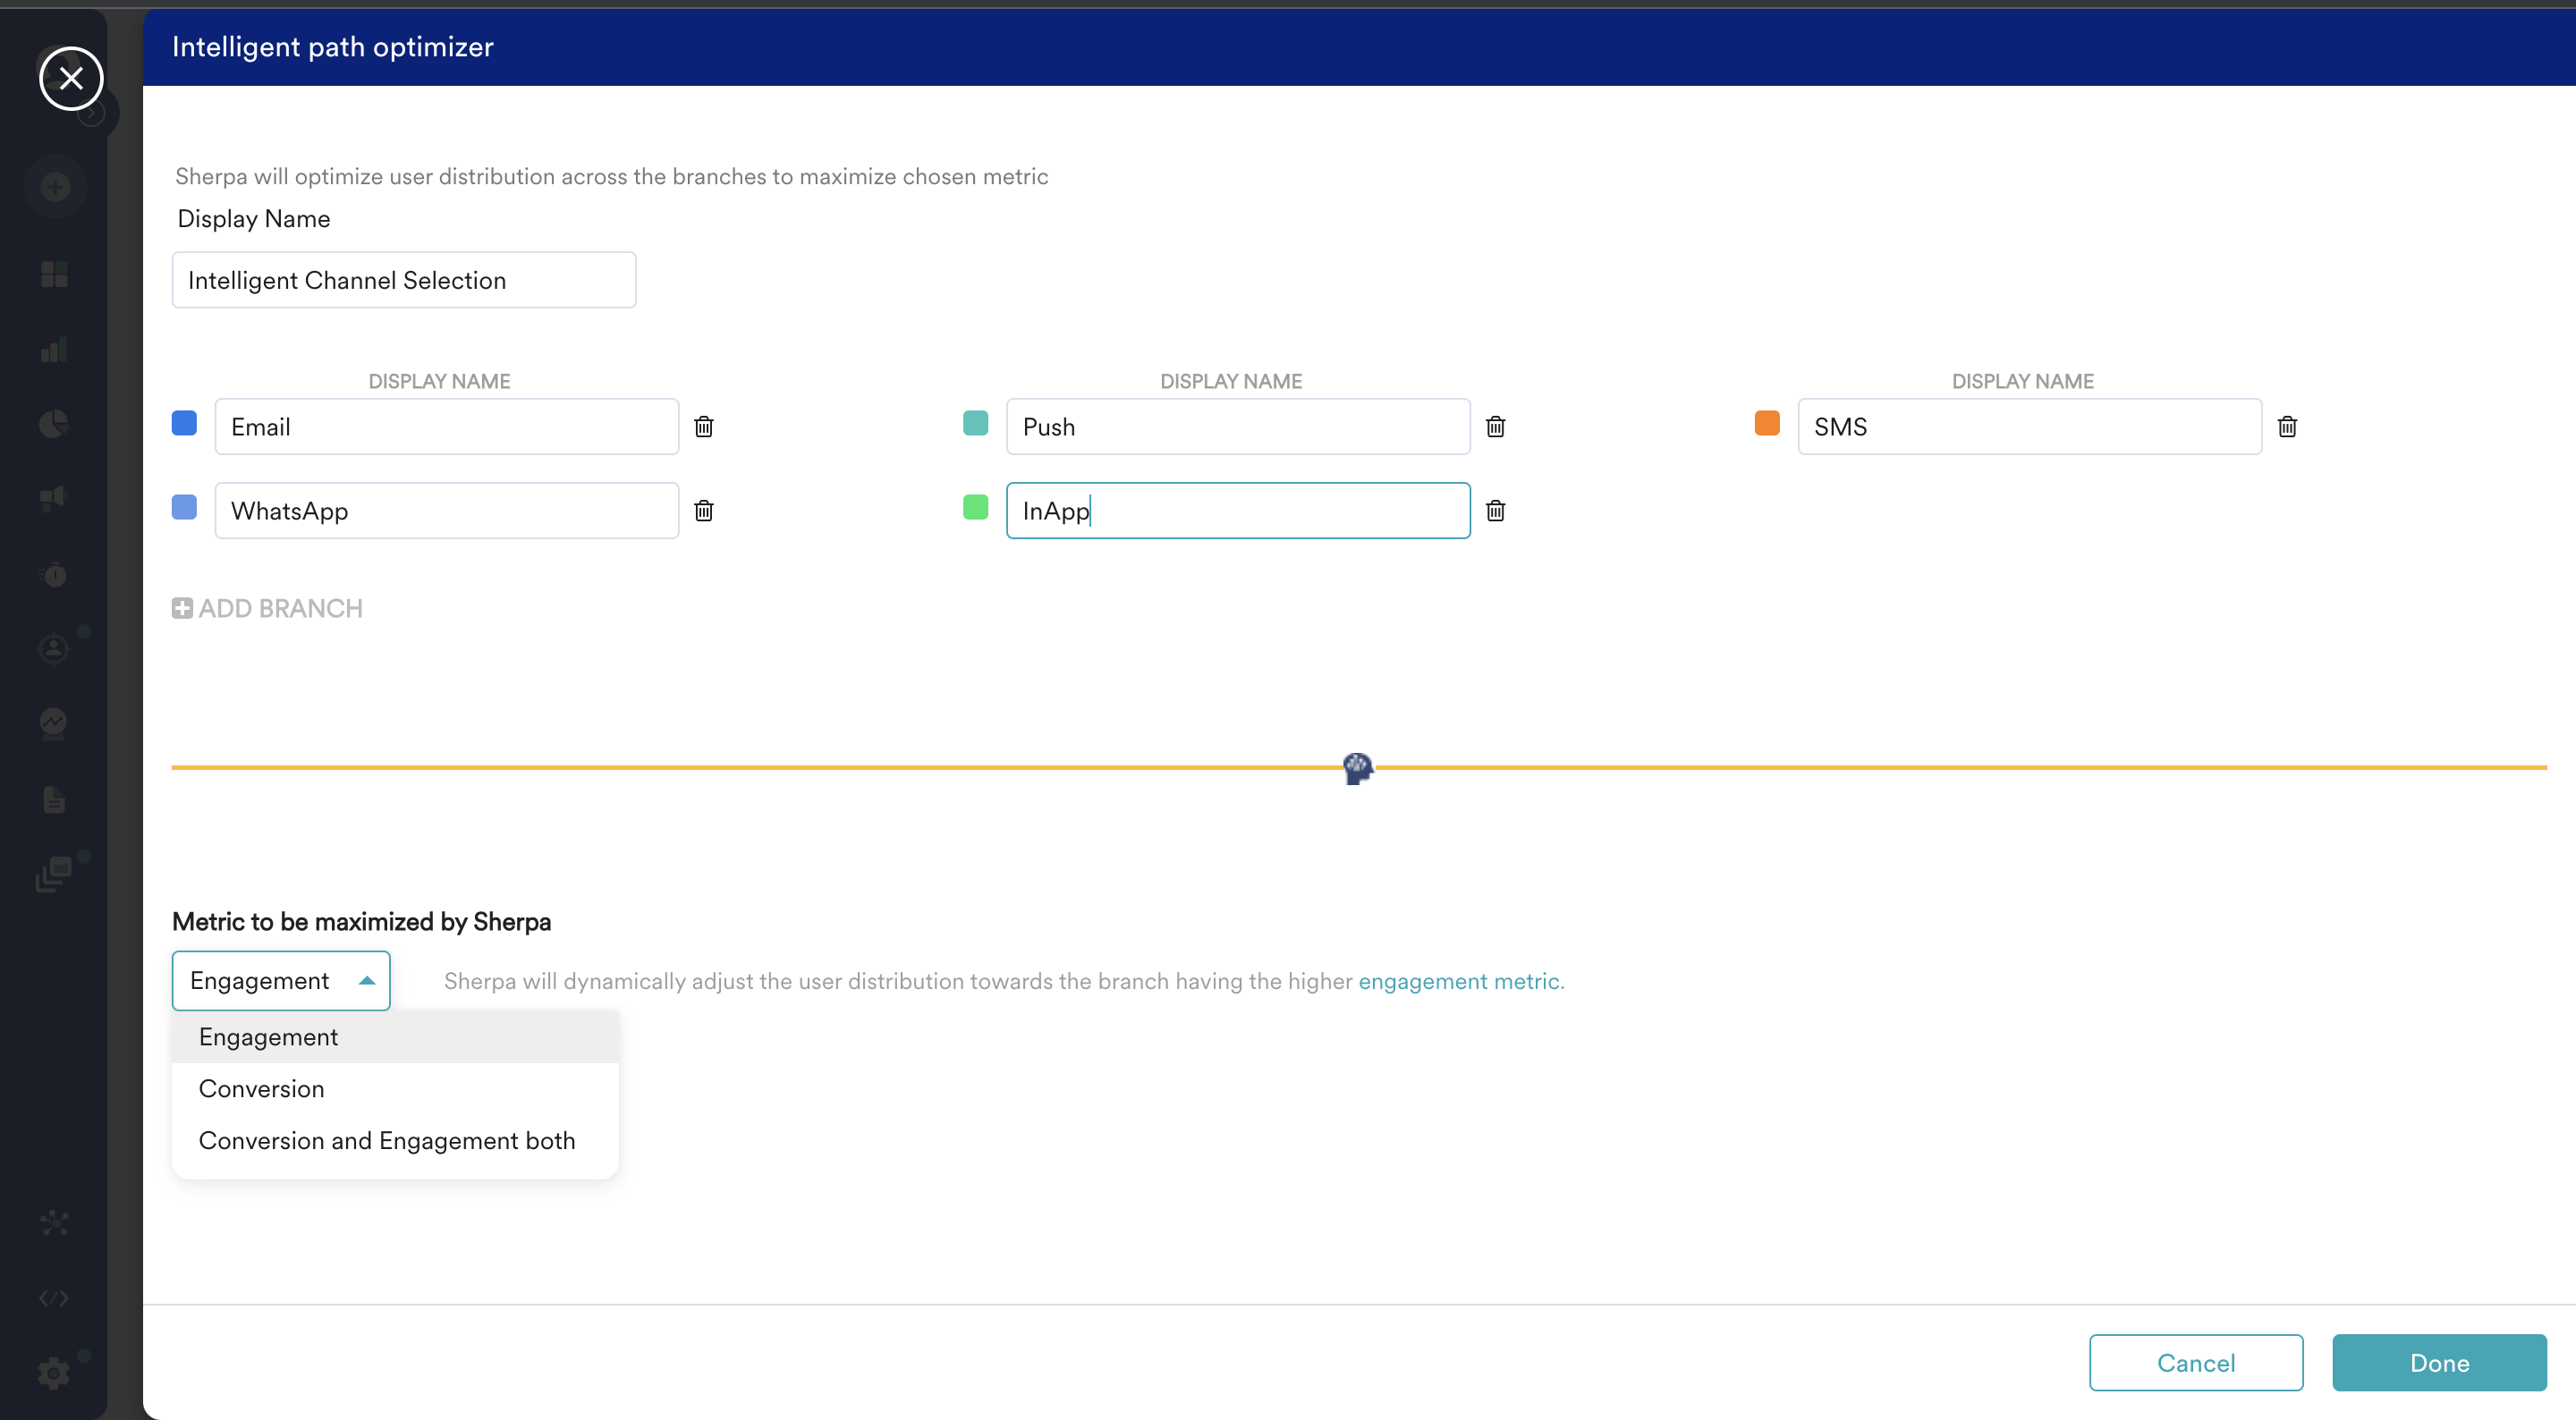Image resolution: width=2576 pixels, height=1420 pixels.
Task: Delete the Push branch with trash icon
Action: pyautogui.click(x=1495, y=427)
